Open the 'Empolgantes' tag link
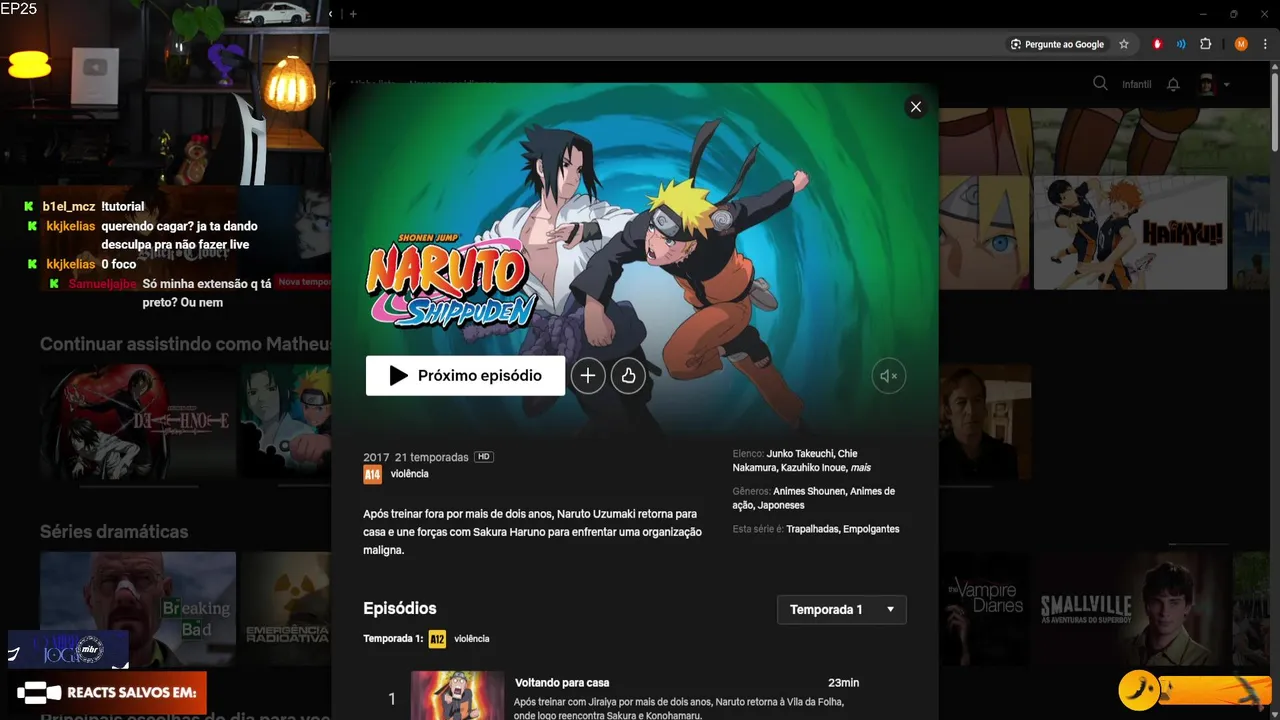The image size is (1280, 720). 871,529
